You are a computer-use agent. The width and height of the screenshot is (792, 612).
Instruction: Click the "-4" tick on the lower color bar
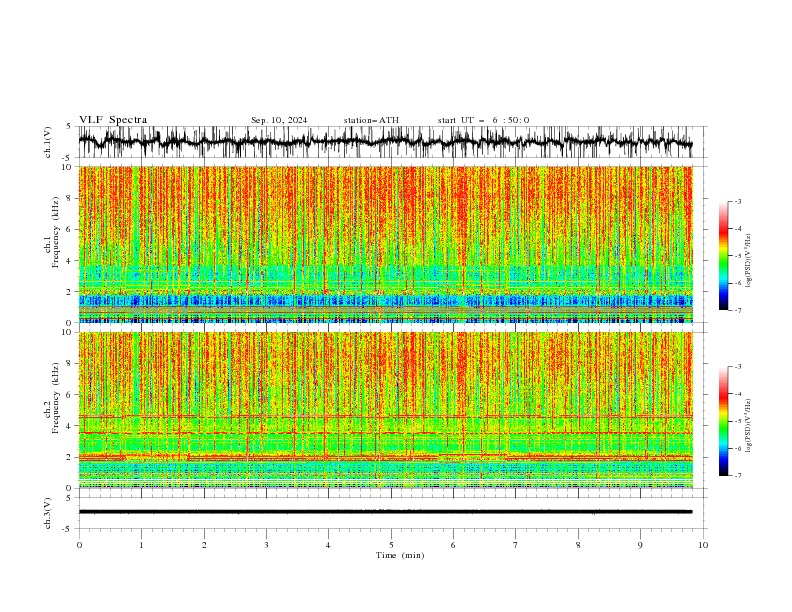click(738, 394)
